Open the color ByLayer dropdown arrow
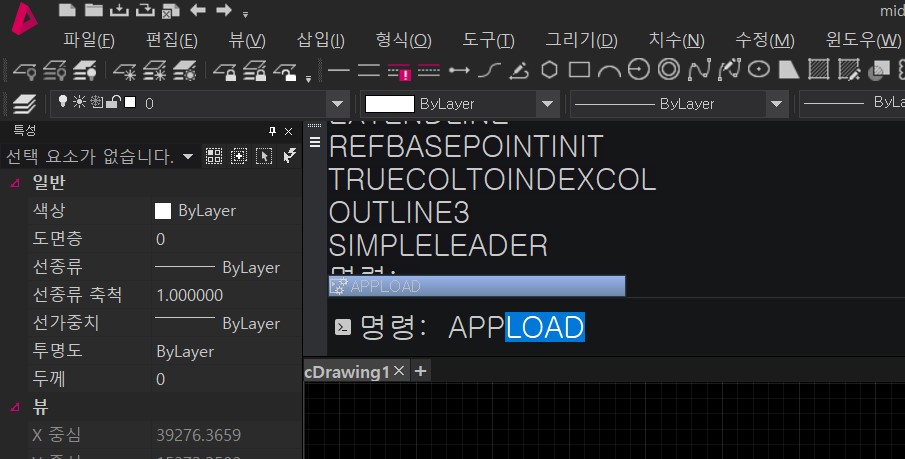905x459 pixels. [x=547, y=105]
